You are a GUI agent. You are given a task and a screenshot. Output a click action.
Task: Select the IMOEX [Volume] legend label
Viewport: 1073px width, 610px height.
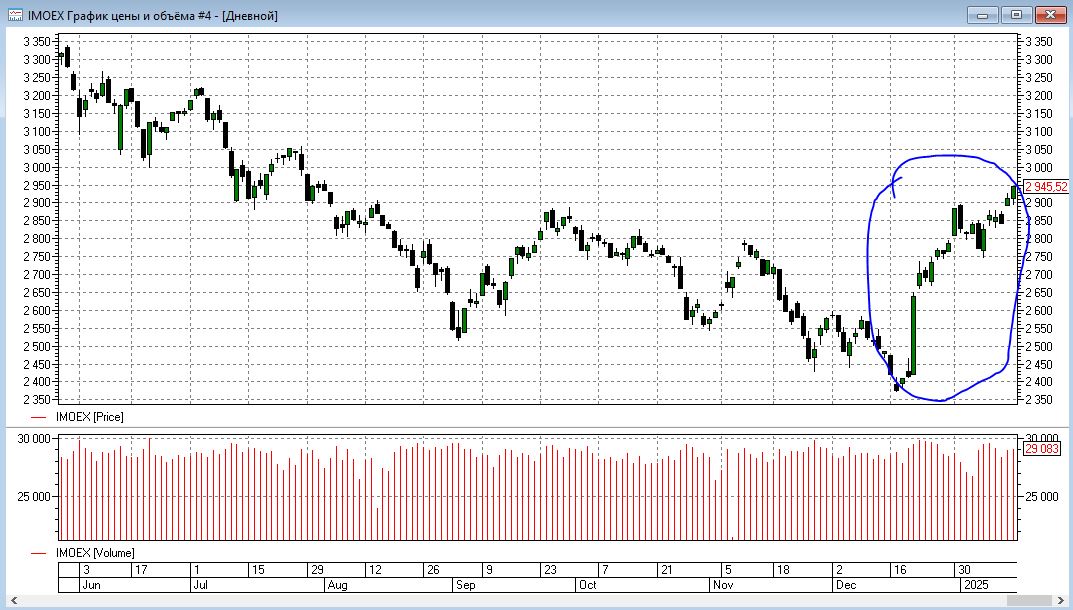[x=95, y=553]
